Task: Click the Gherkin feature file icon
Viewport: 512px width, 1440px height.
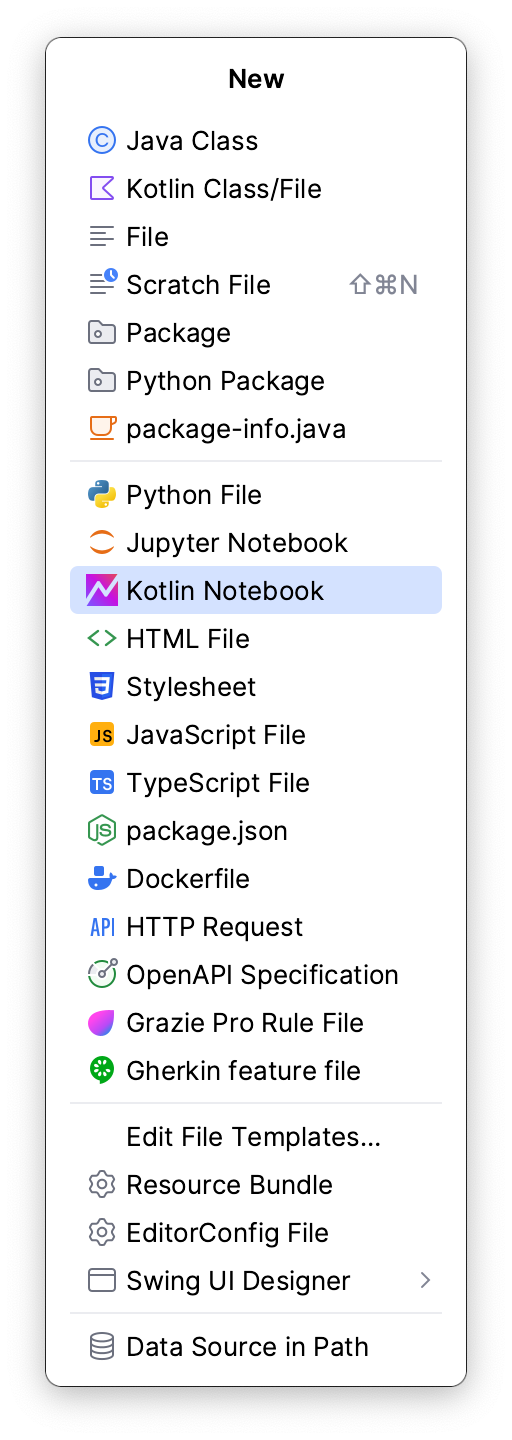Action: [x=102, y=1071]
